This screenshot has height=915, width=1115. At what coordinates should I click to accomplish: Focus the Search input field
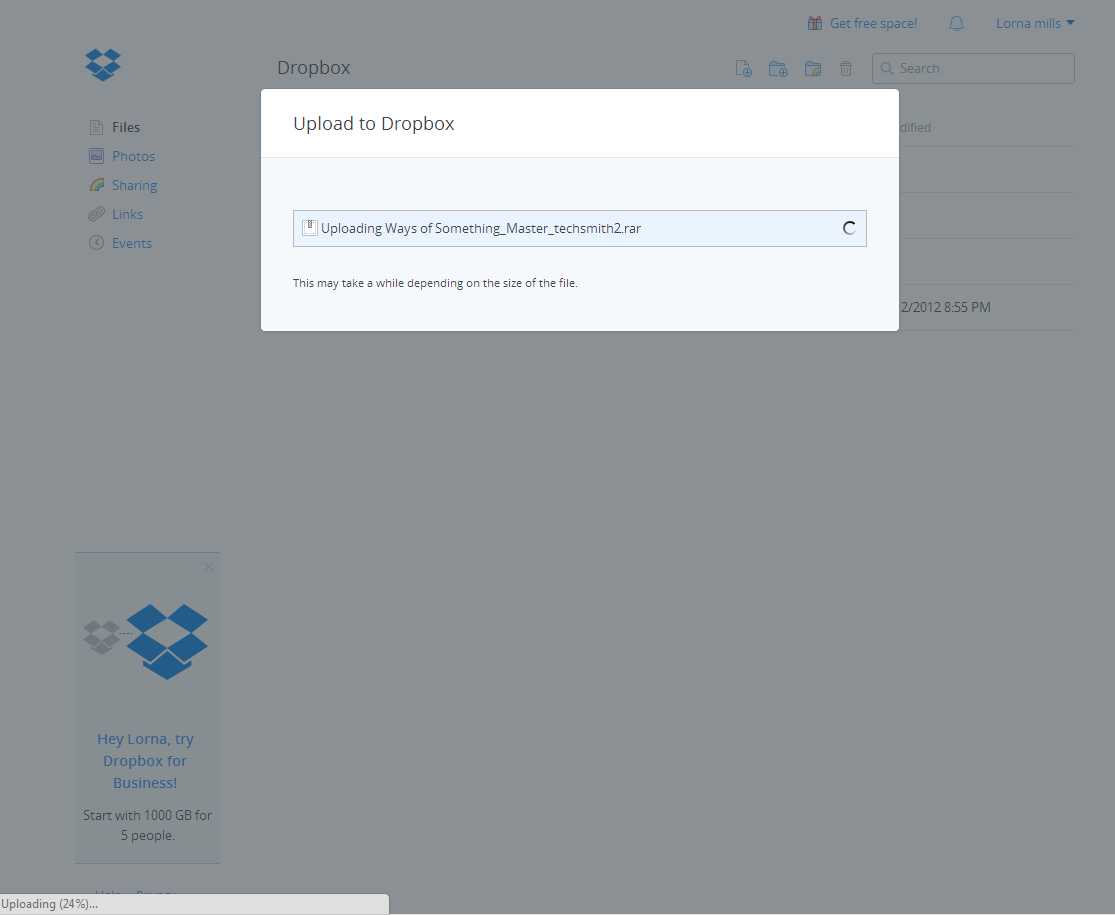click(x=973, y=68)
